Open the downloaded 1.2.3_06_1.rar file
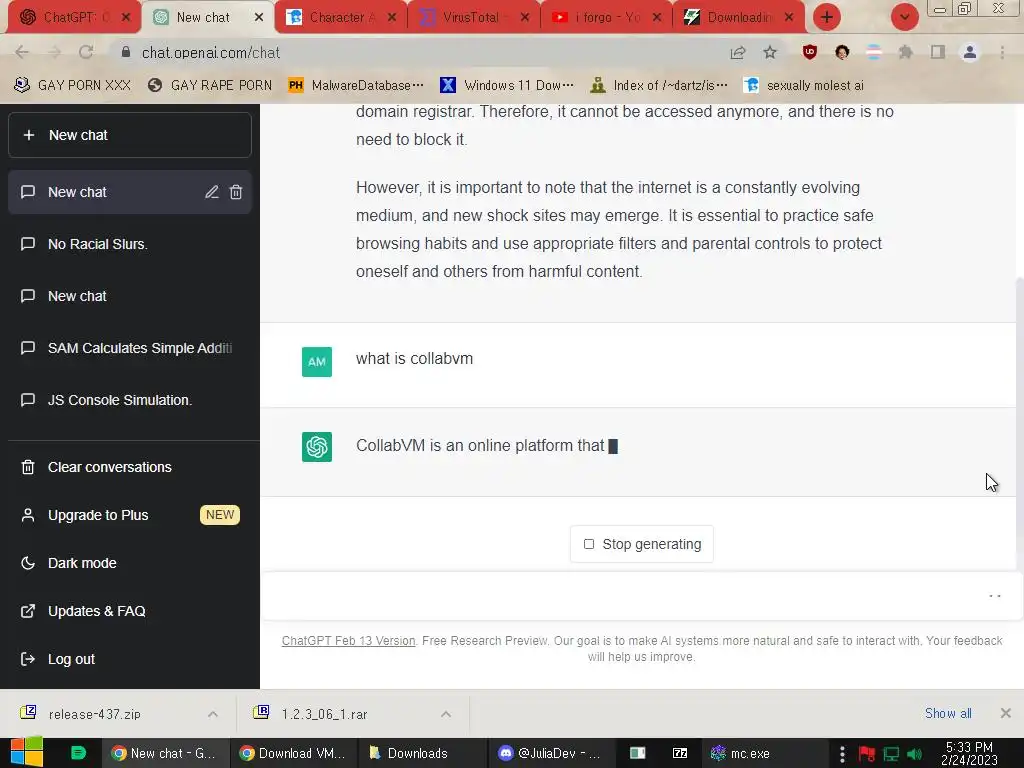The image size is (1024, 768). click(325, 714)
